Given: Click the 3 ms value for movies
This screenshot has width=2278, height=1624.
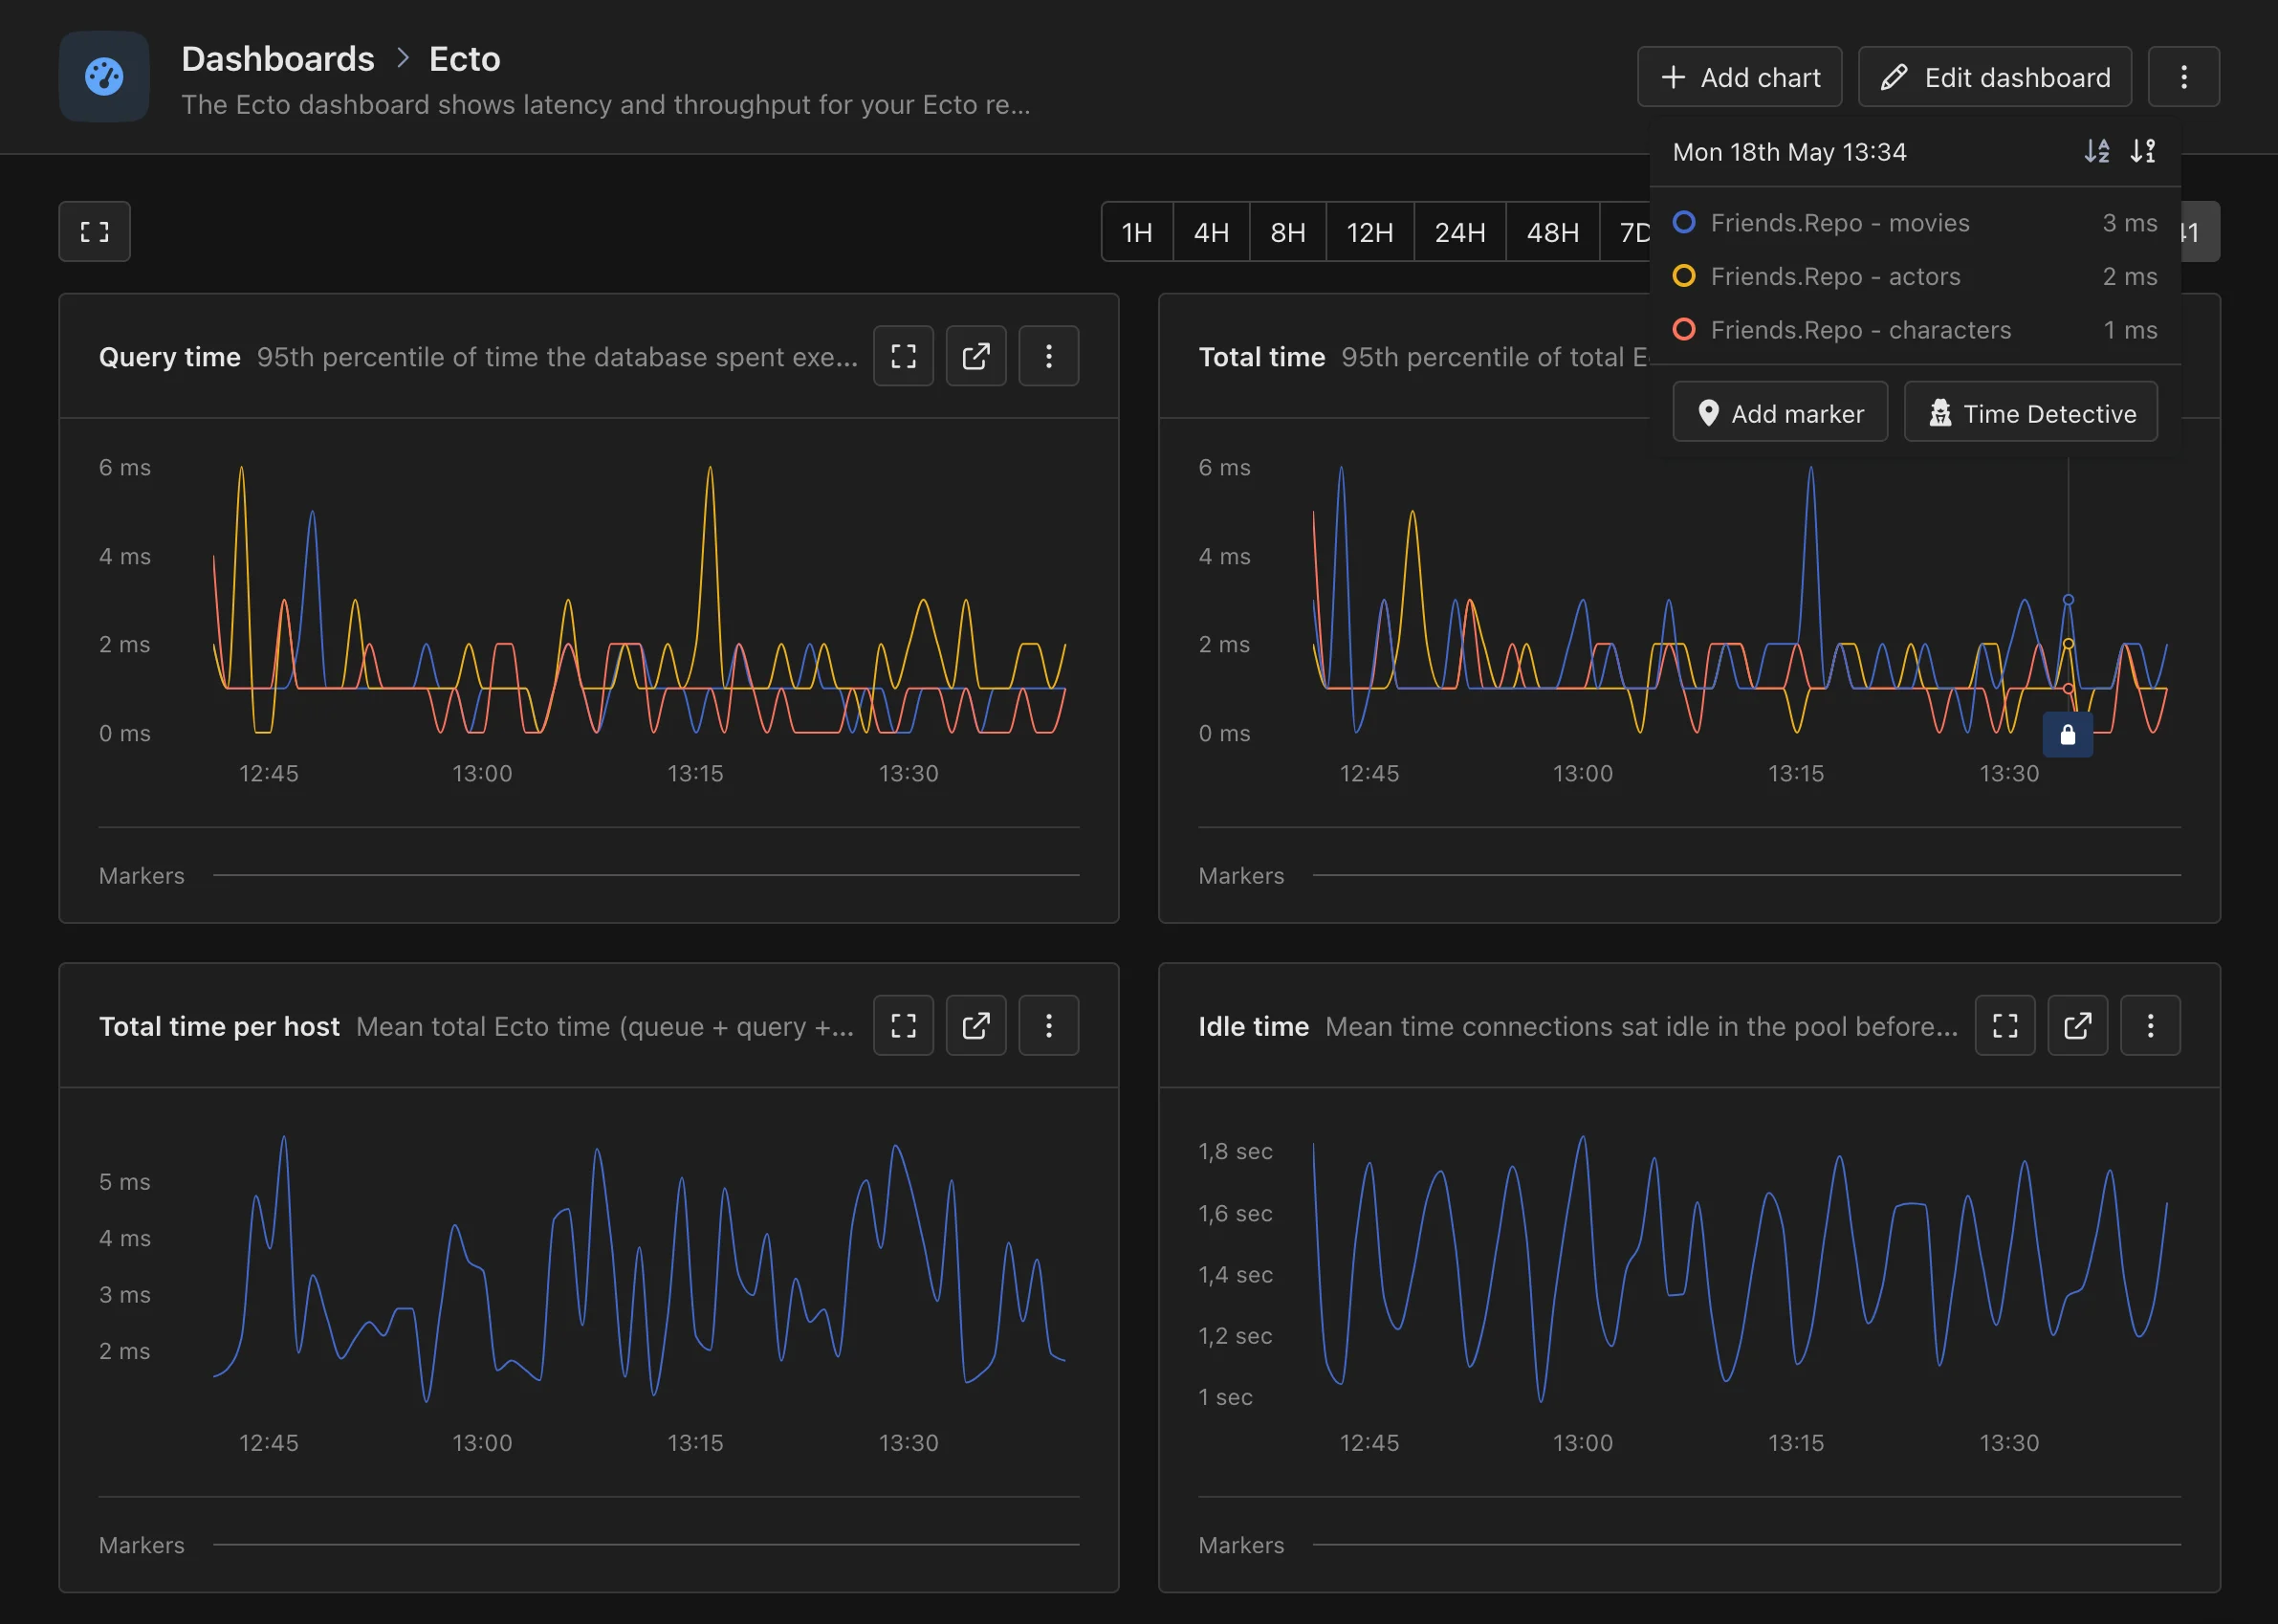Looking at the screenshot, I should 2129,222.
